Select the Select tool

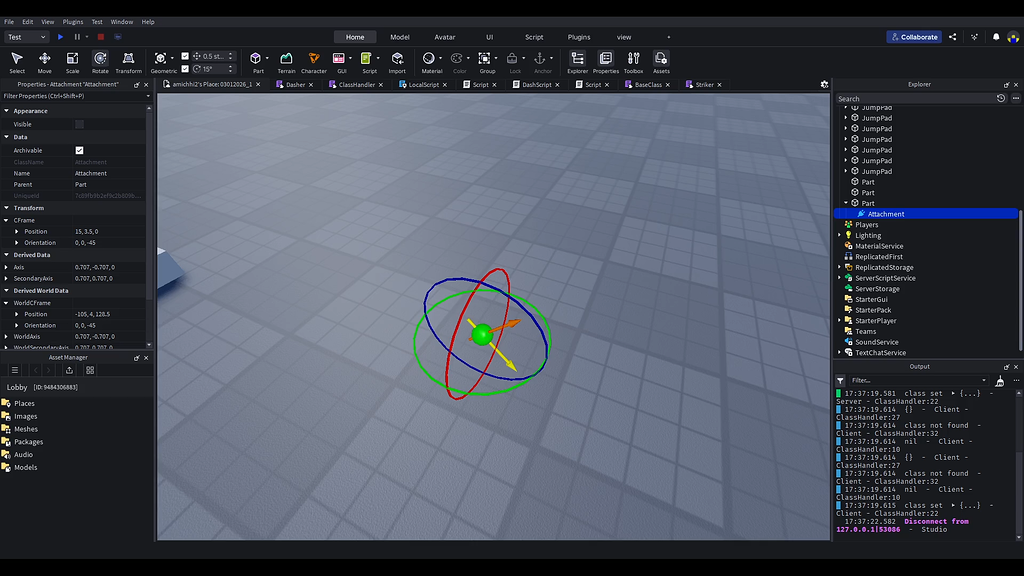coord(17,63)
